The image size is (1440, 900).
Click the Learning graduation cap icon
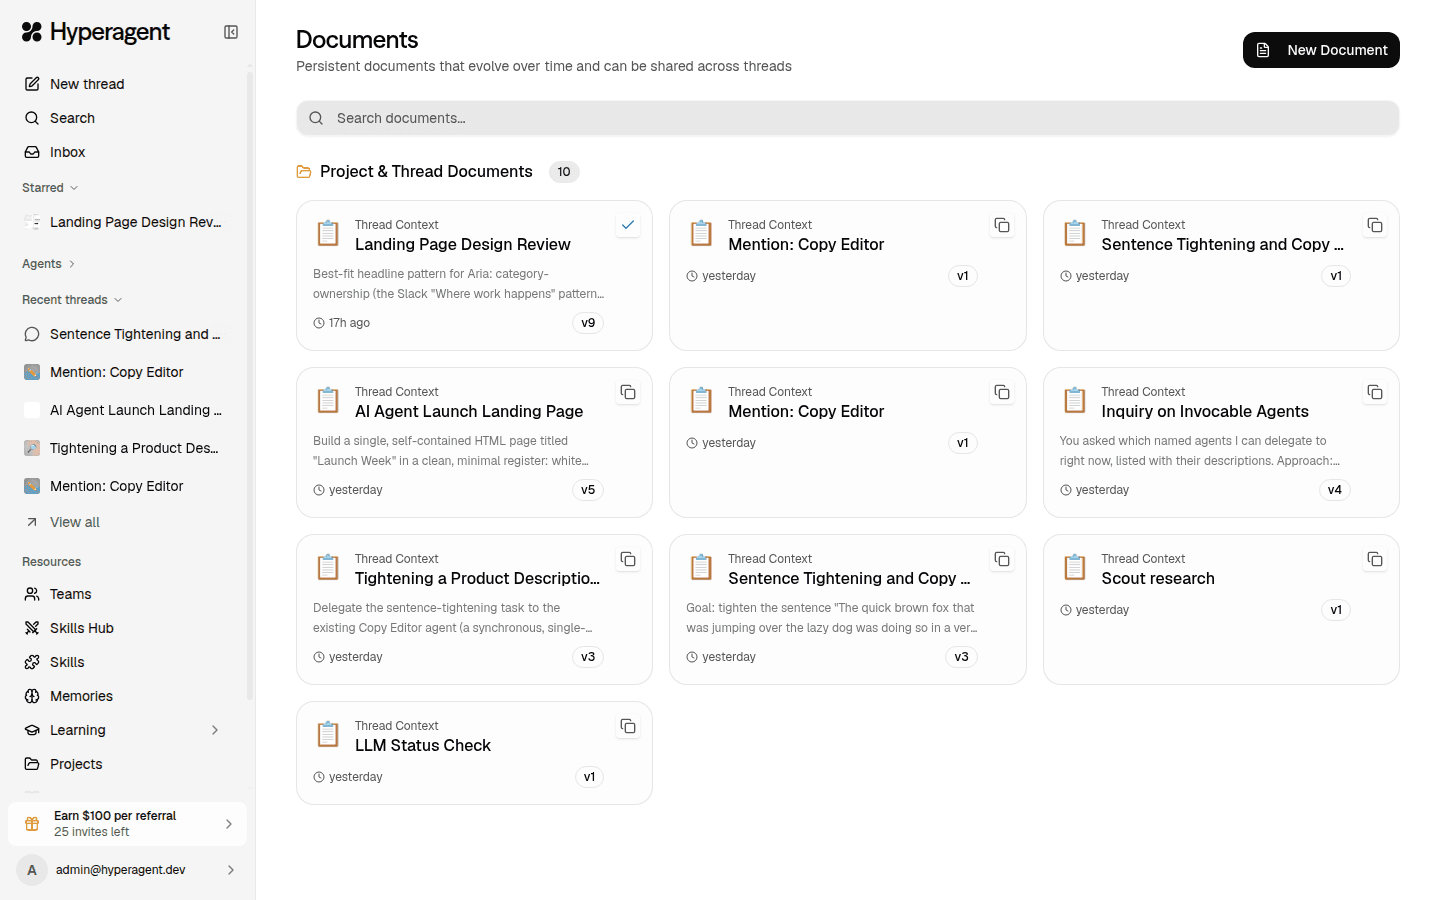tap(32, 730)
